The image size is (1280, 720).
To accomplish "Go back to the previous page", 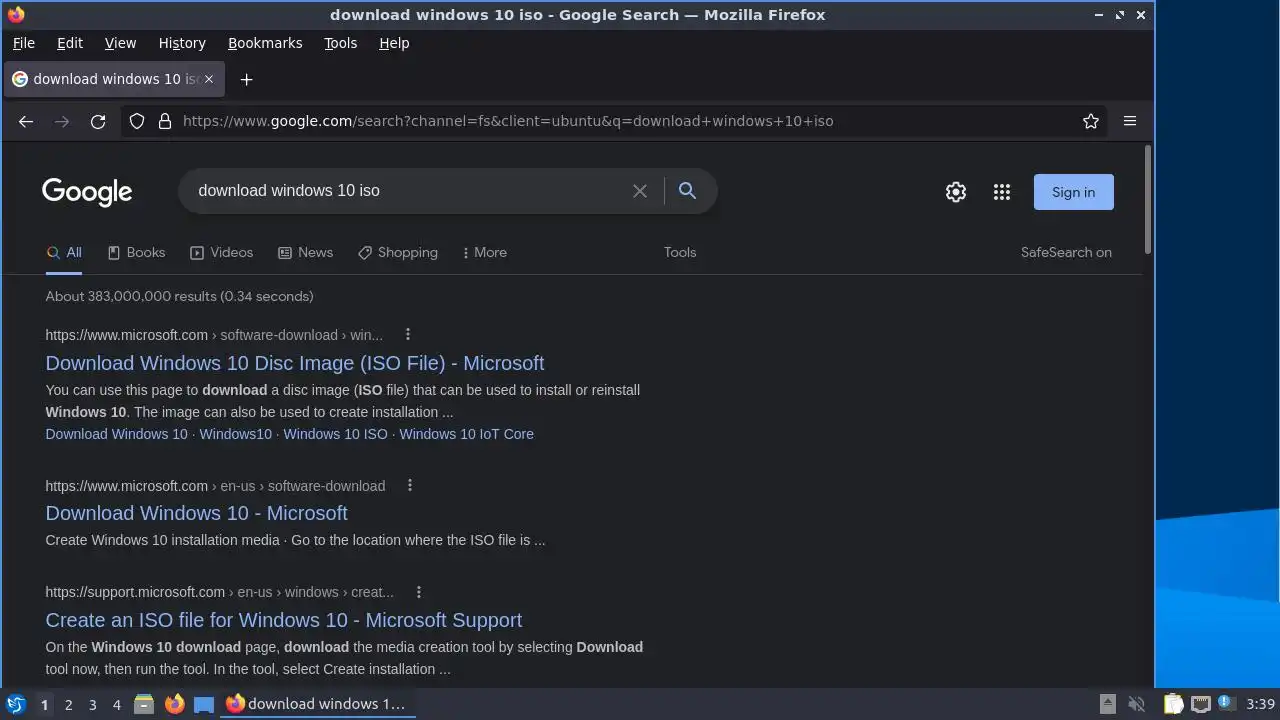I will point(26,121).
